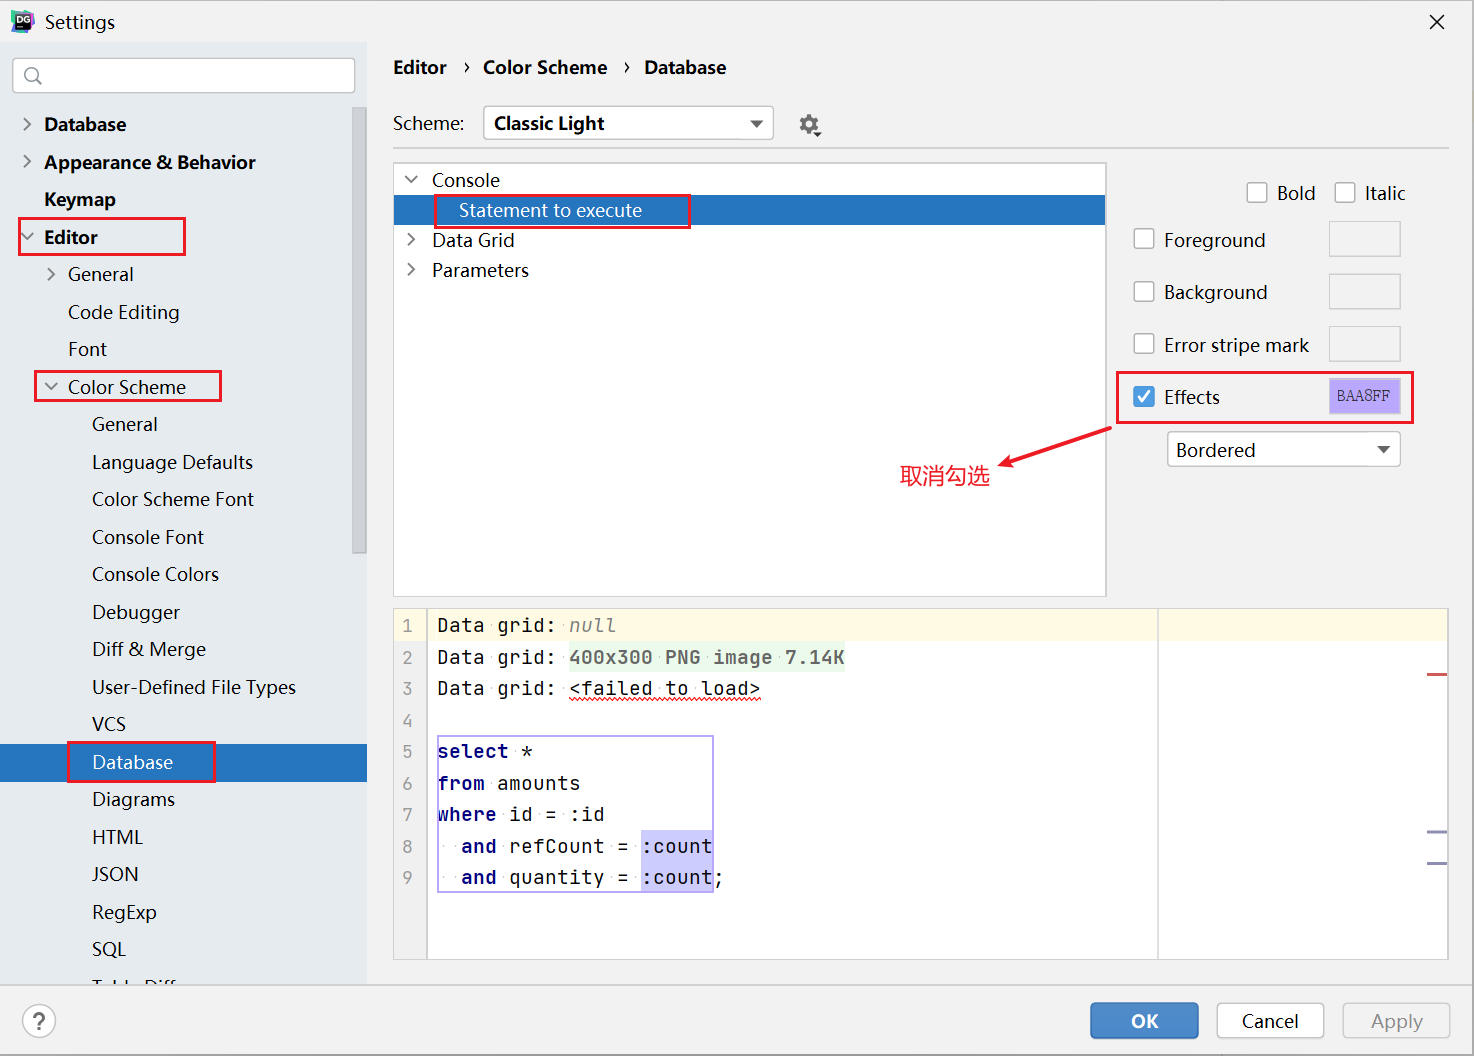Uncheck the Effects checkbox
Image resolution: width=1474 pixels, height=1056 pixels.
(x=1144, y=397)
